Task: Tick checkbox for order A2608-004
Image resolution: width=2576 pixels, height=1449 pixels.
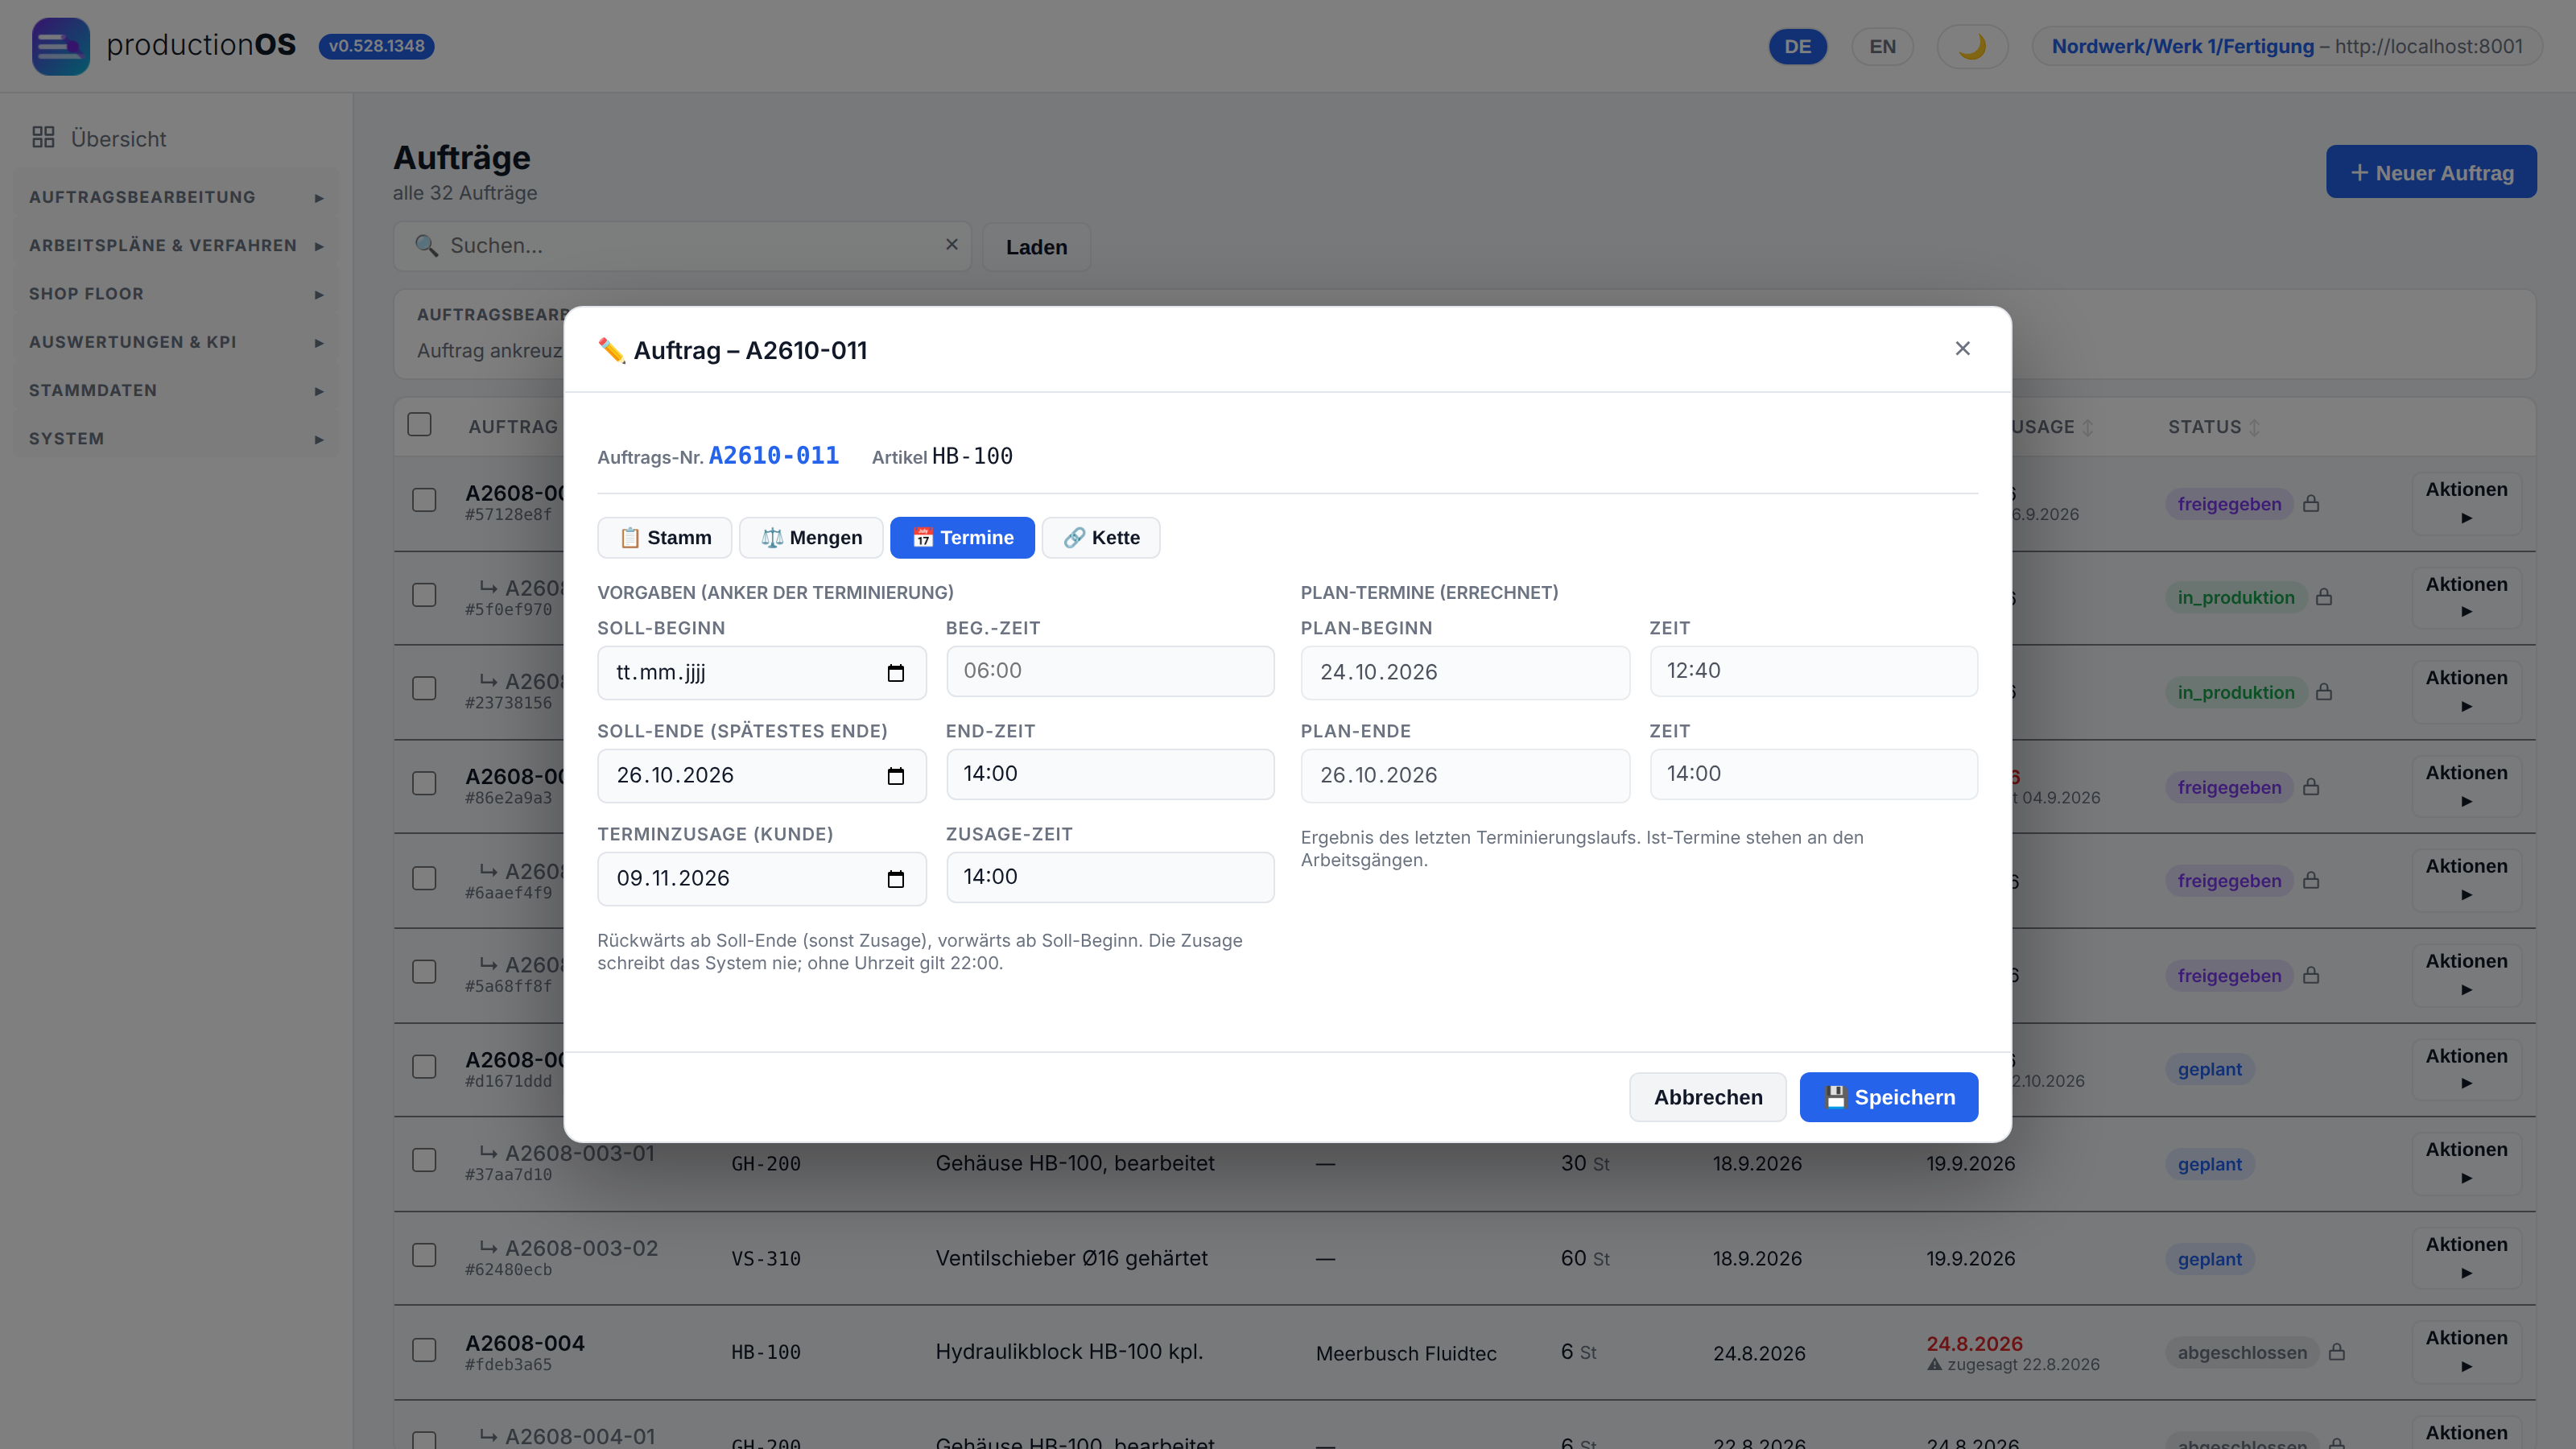Action: pos(424,1350)
